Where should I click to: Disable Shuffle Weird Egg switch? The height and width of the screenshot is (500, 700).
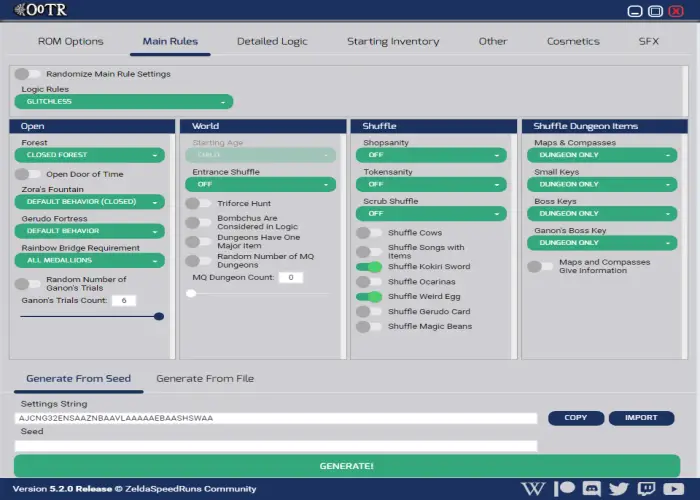pyautogui.click(x=369, y=296)
